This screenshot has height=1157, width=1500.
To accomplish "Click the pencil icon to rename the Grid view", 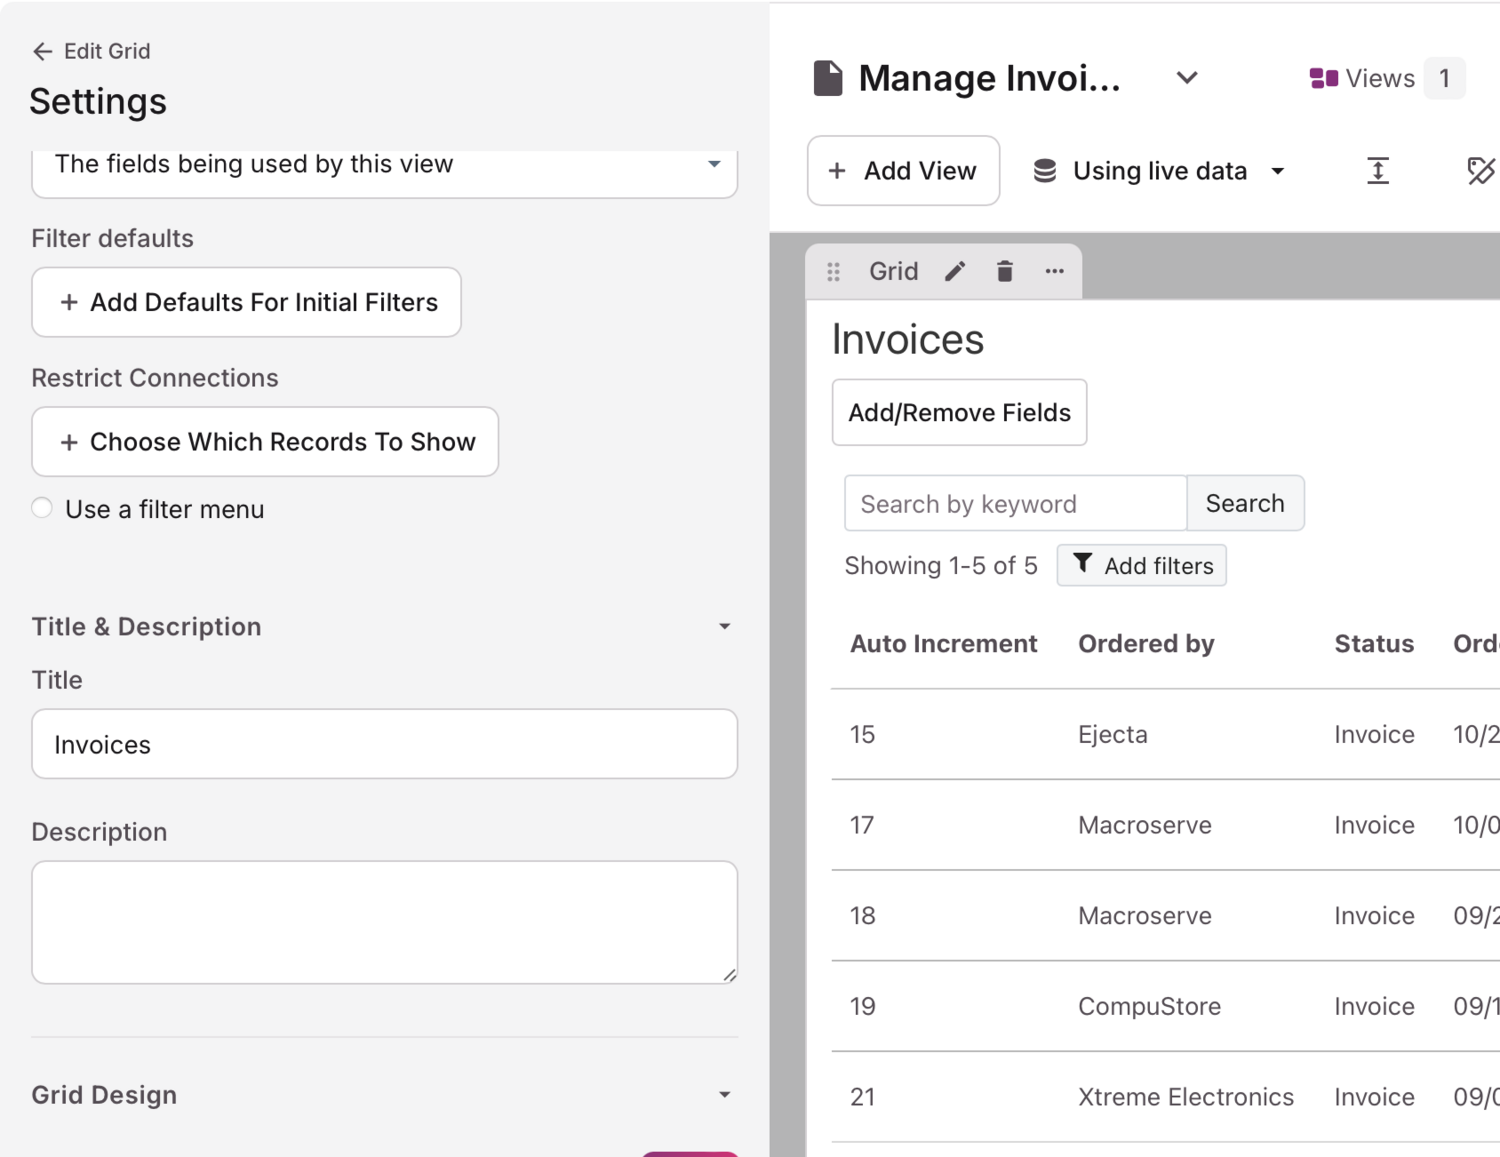I will coord(955,271).
